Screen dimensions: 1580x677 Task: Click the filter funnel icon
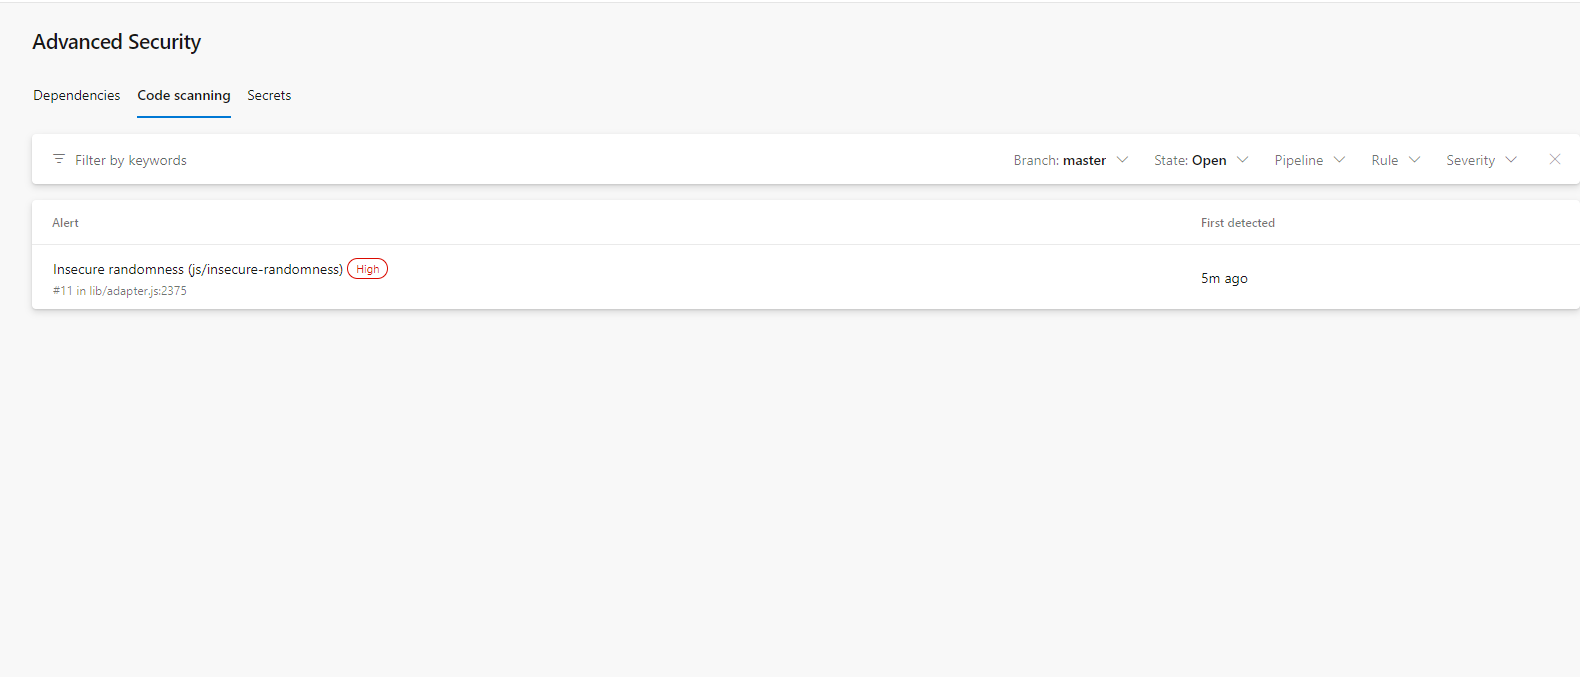[x=59, y=160]
